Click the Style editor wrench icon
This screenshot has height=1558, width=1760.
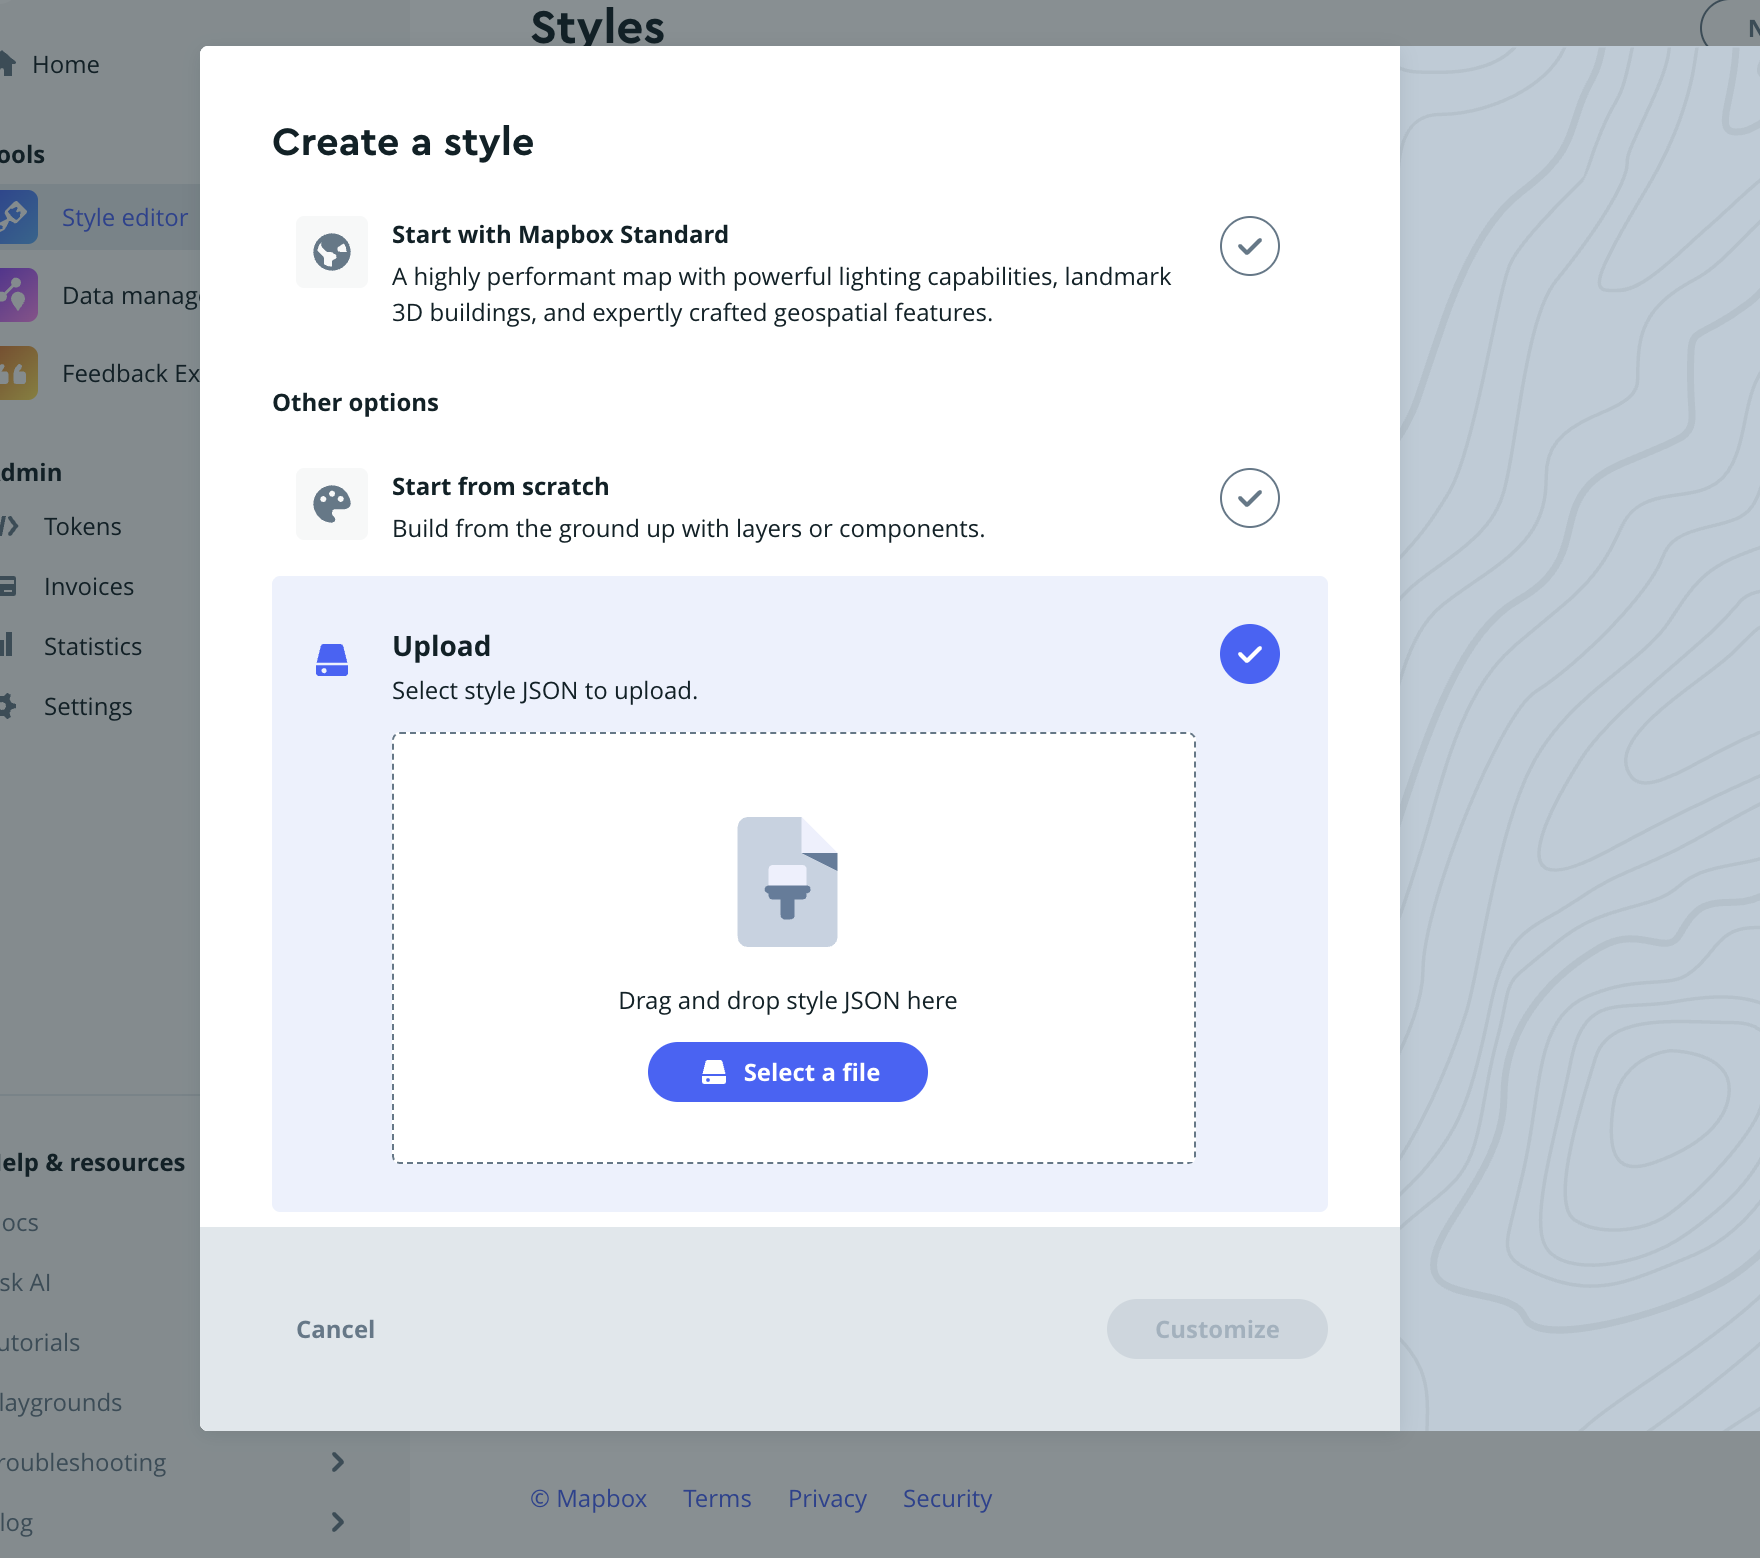coord(17,217)
